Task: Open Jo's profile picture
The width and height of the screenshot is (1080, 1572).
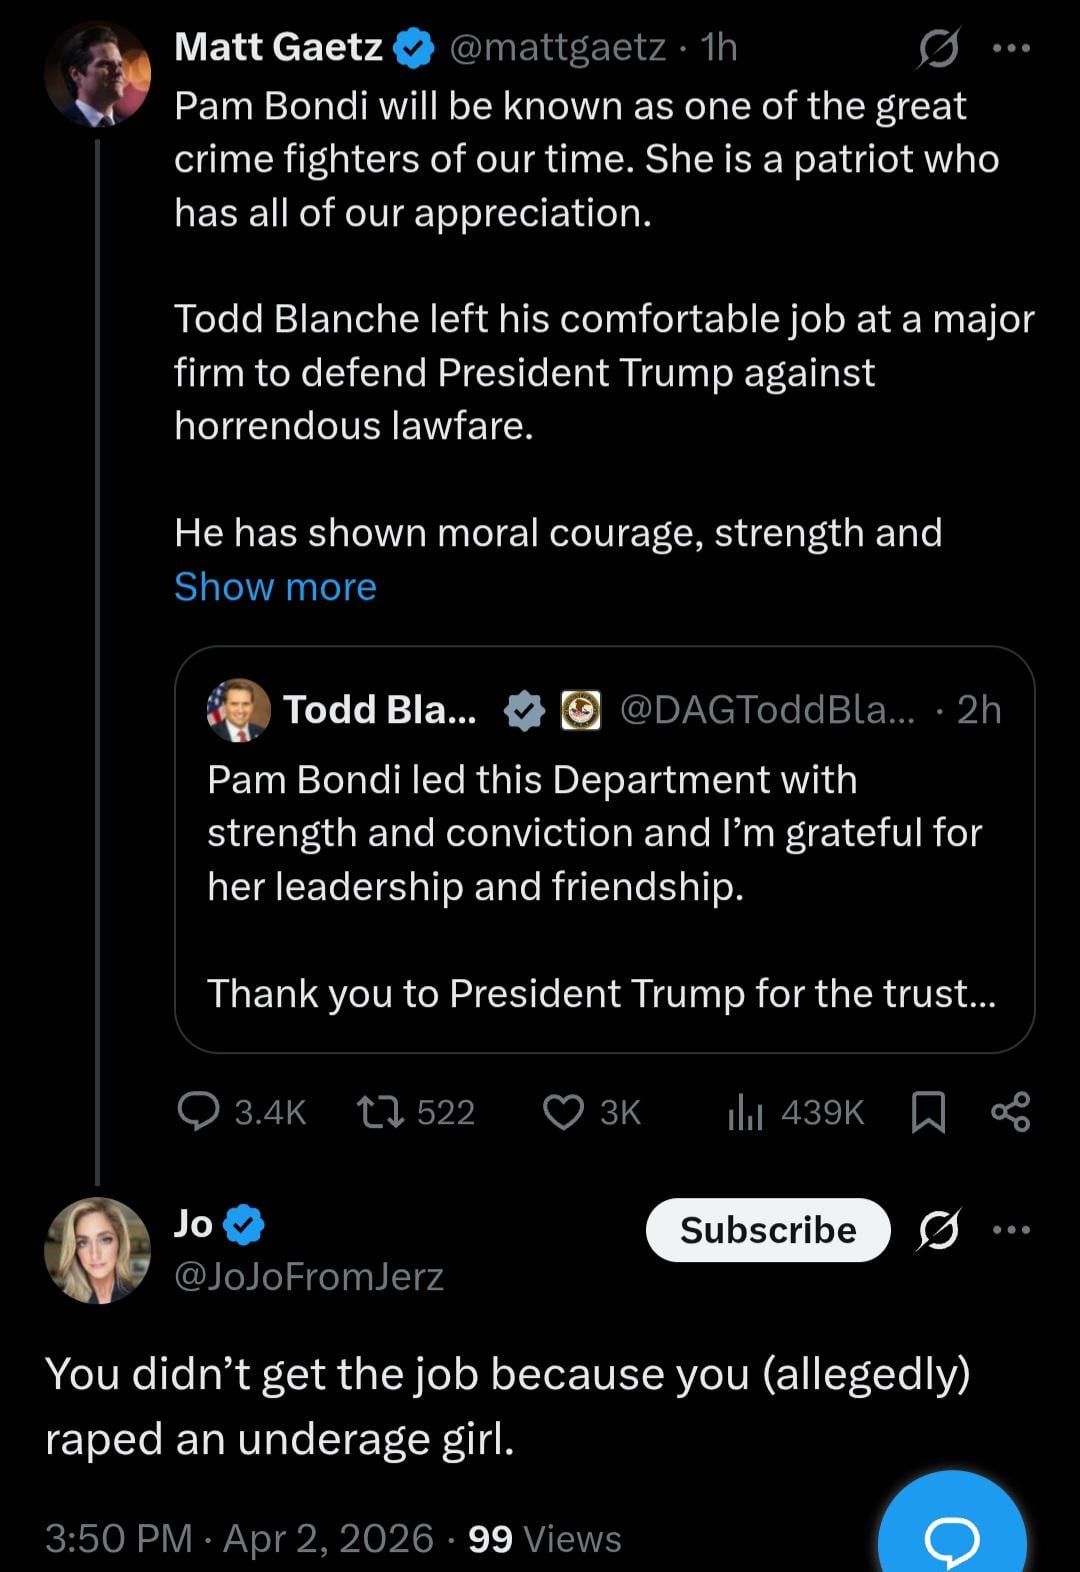Action: (x=97, y=1250)
